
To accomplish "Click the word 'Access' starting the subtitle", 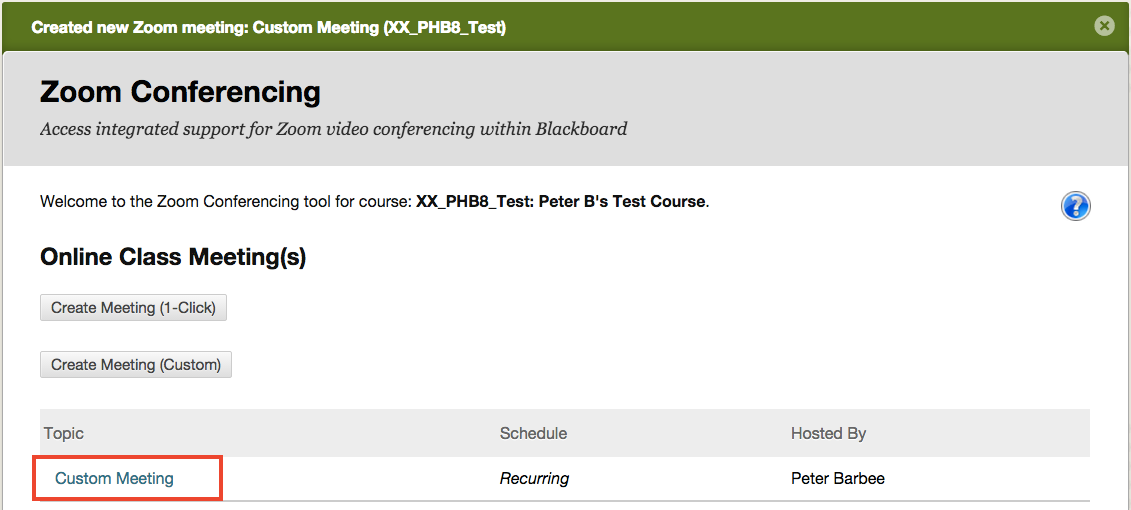I will (65, 129).
